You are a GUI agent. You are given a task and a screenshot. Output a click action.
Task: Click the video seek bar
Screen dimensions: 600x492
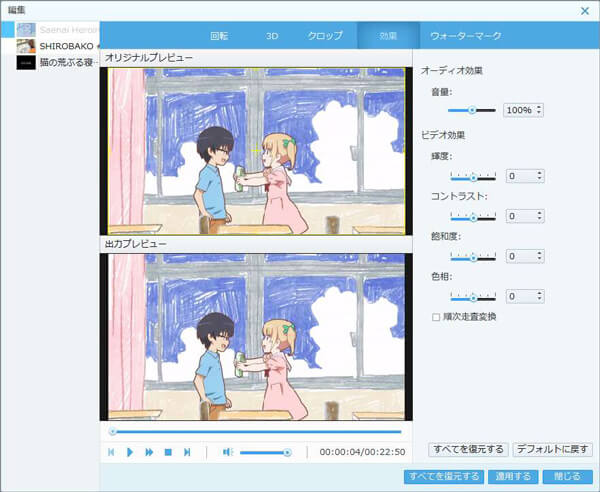tap(256, 432)
